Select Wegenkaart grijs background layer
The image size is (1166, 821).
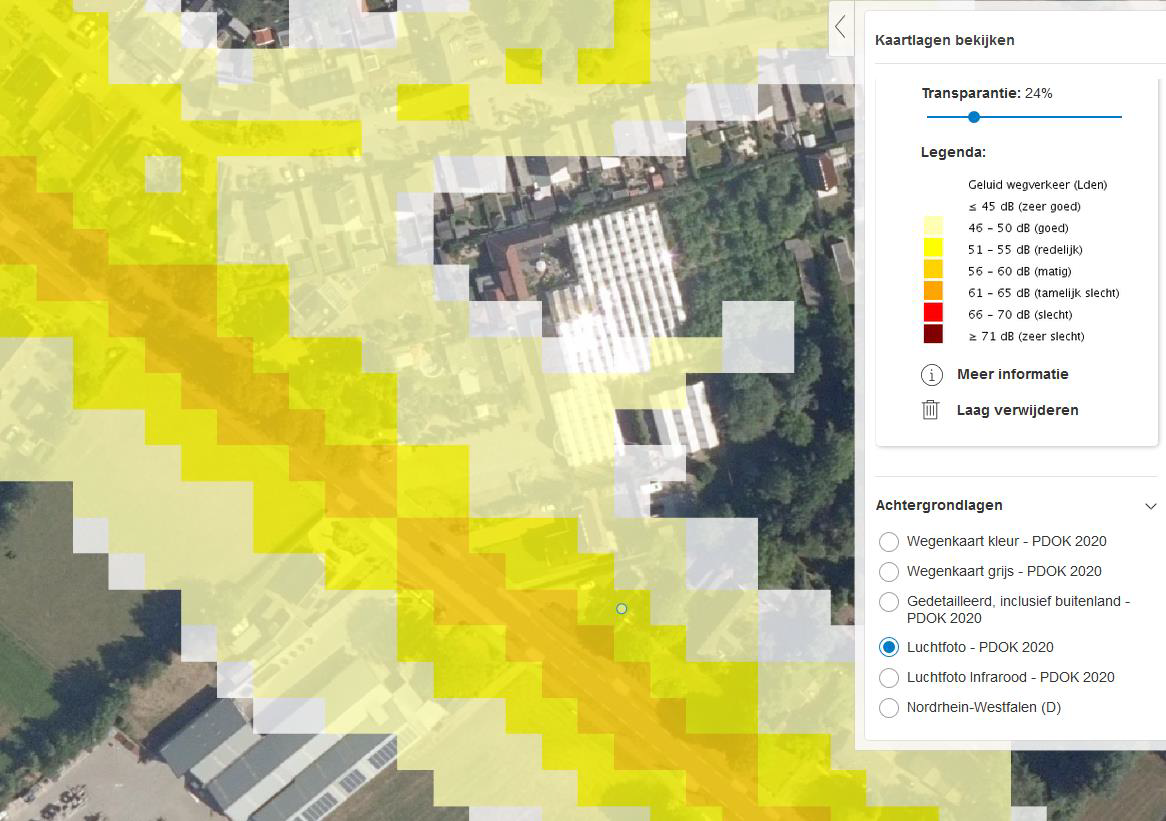click(x=888, y=572)
